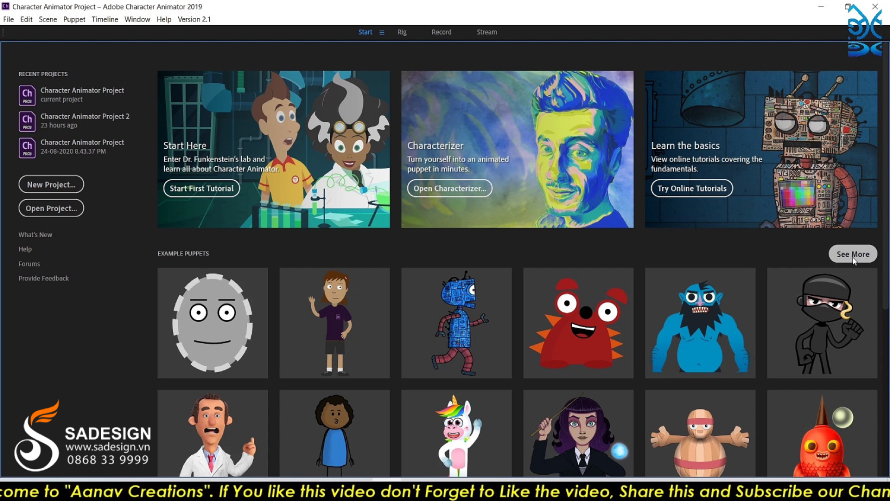Select the boy in blue shirt puppet
The width and height of the screenshot is (890, 501).
335,433
